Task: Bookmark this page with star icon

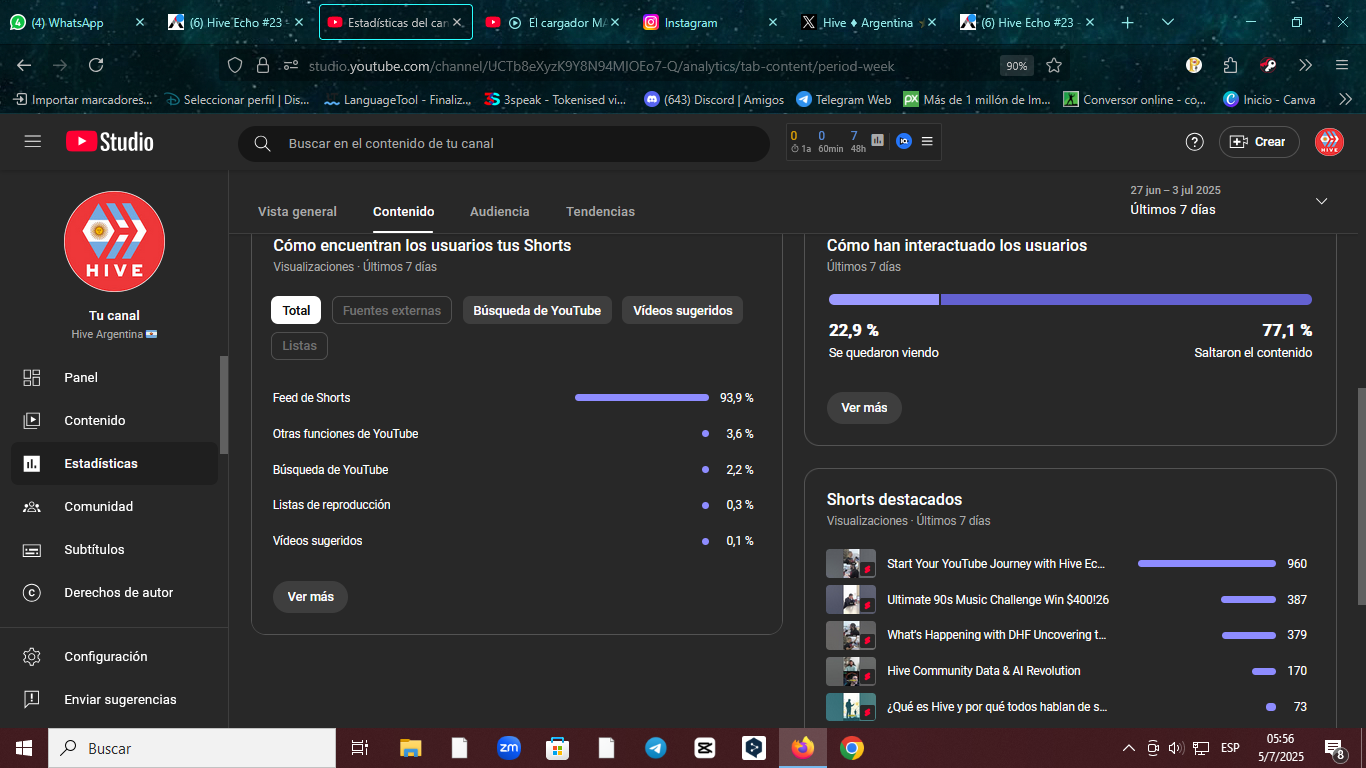Action: click(1054, 65)
